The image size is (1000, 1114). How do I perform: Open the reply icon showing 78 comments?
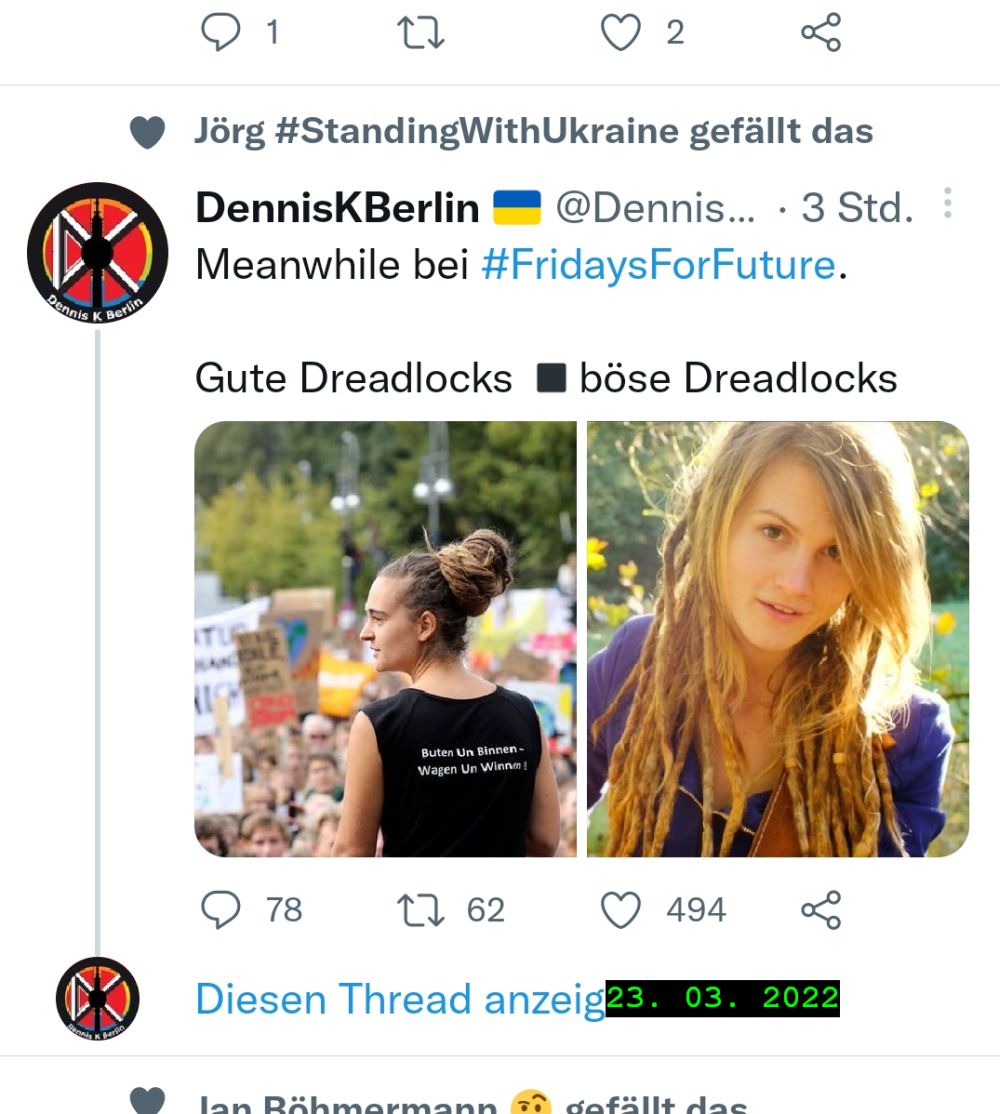tap(221, 910)
